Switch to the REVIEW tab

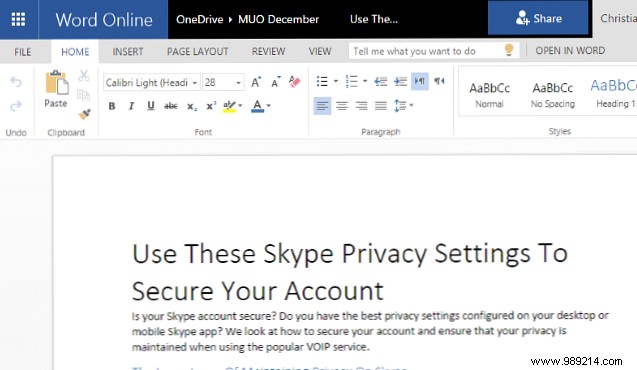[x=268, y=52]
